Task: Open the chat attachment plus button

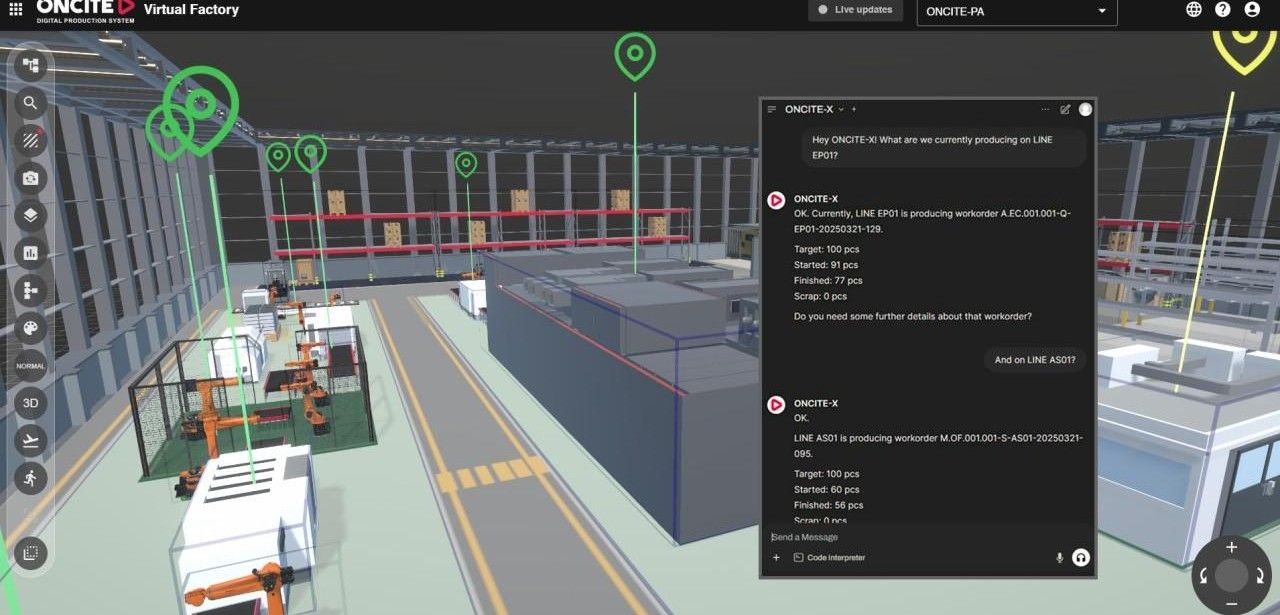Action: (776, 557)
